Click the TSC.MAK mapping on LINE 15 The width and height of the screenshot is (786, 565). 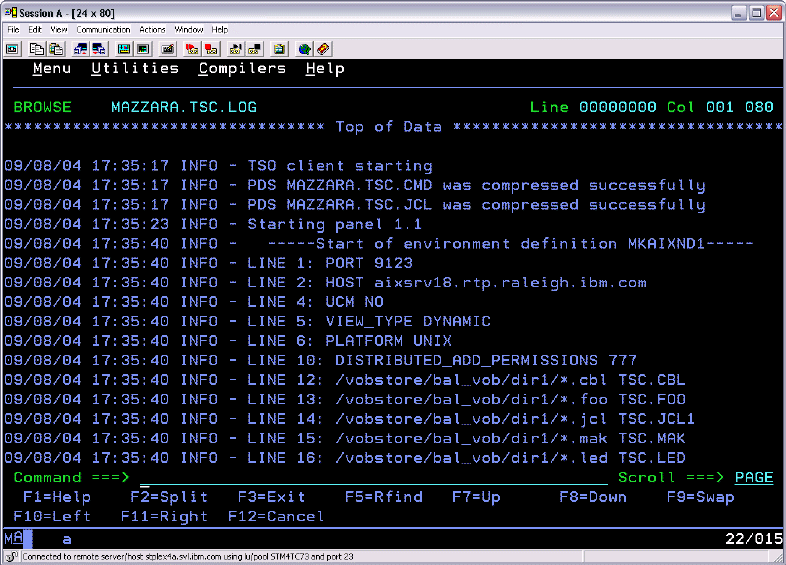pyautogui.click(x=652, y=439)
